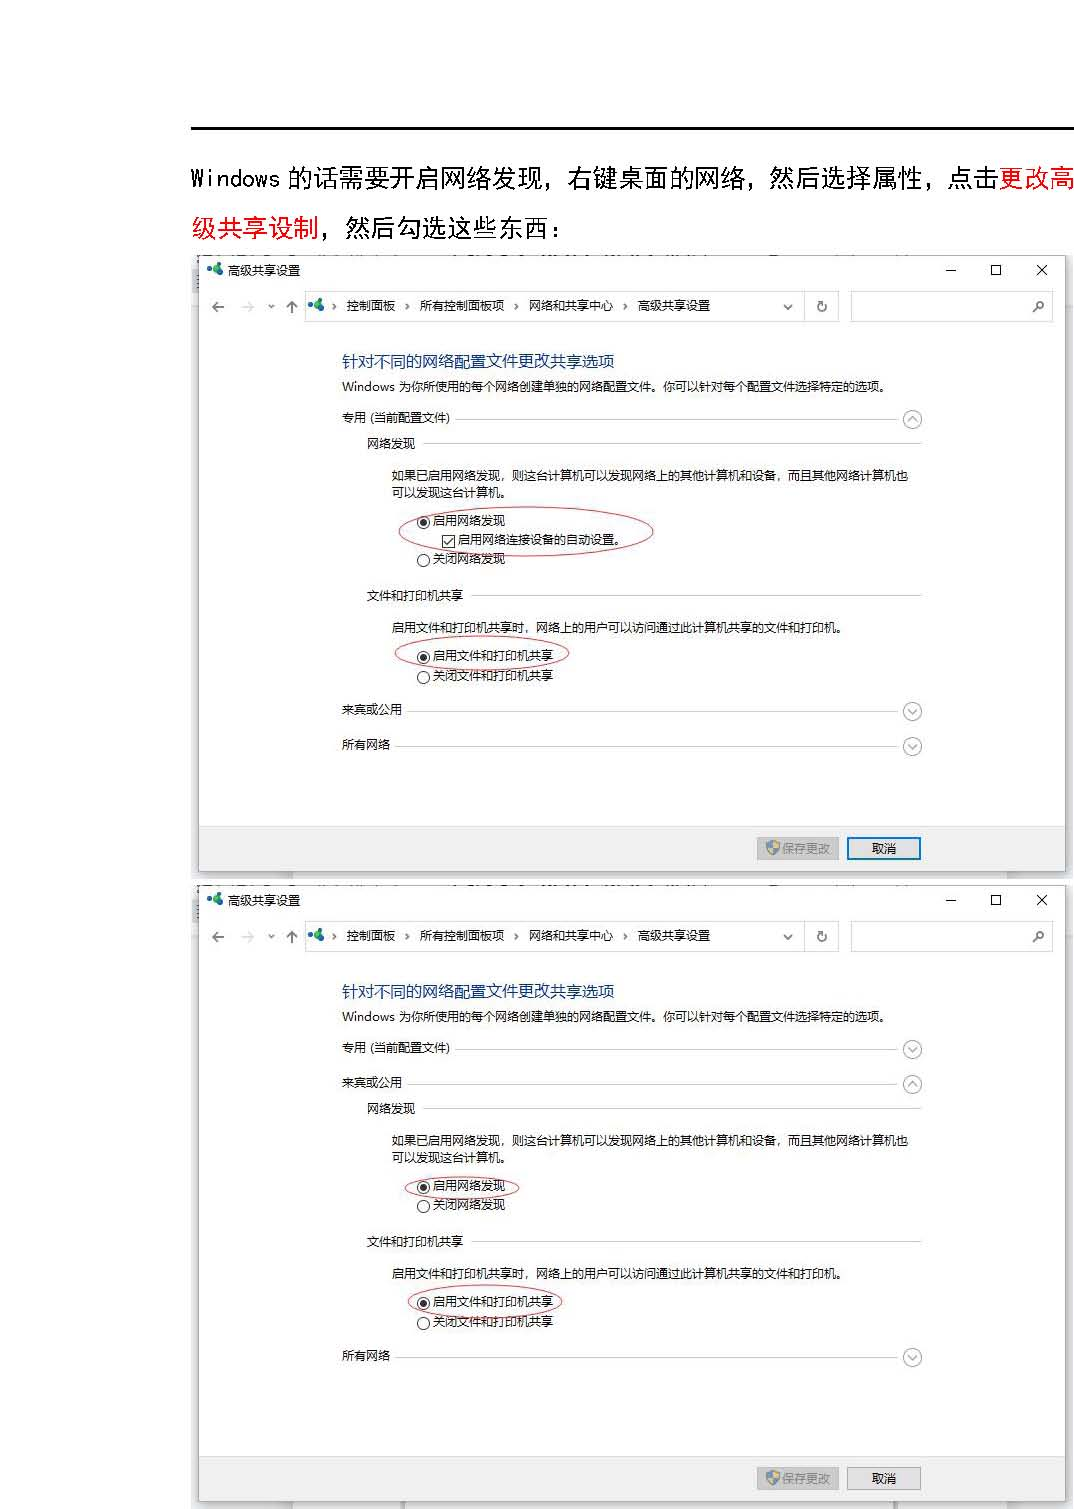Click 高级共享设置 breadcrumb in the upper window

[x=674, y=306]
